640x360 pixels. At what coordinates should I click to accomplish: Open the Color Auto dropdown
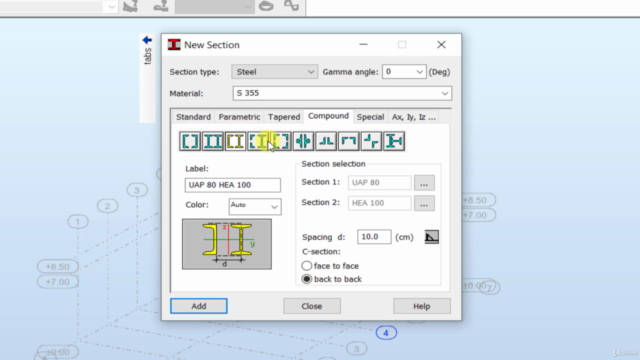point(255,206)
